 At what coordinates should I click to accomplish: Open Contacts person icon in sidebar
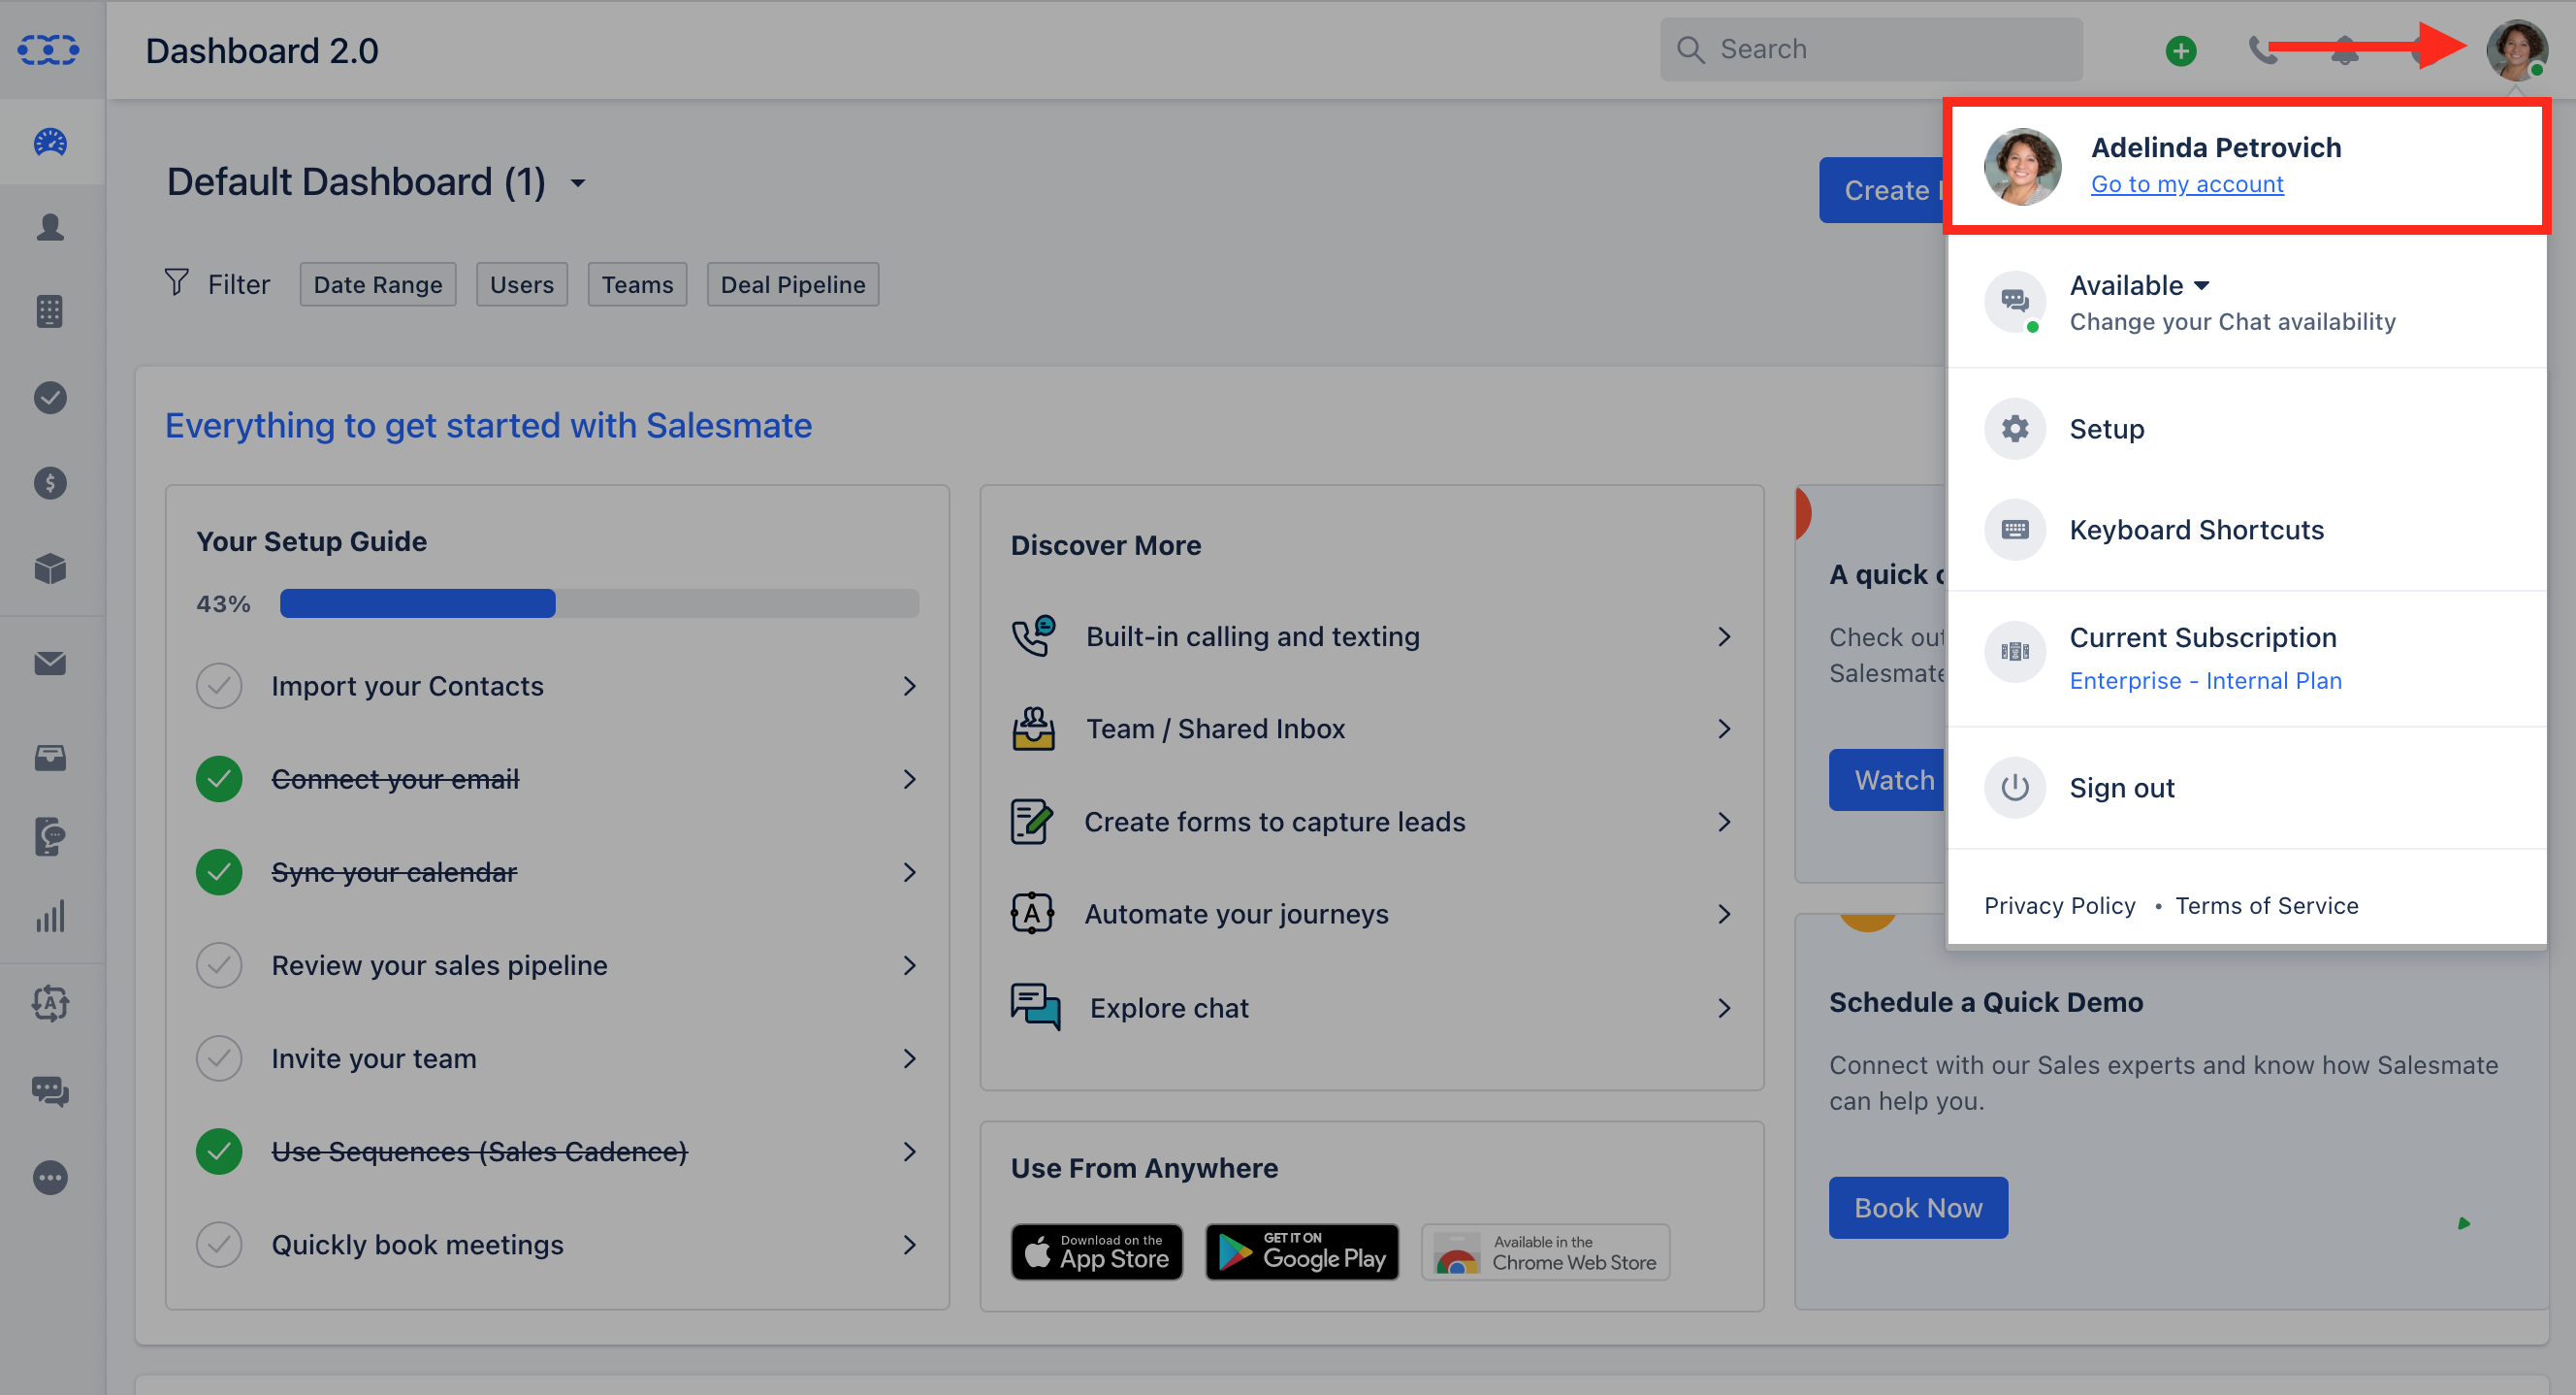[x=50, y=228]
